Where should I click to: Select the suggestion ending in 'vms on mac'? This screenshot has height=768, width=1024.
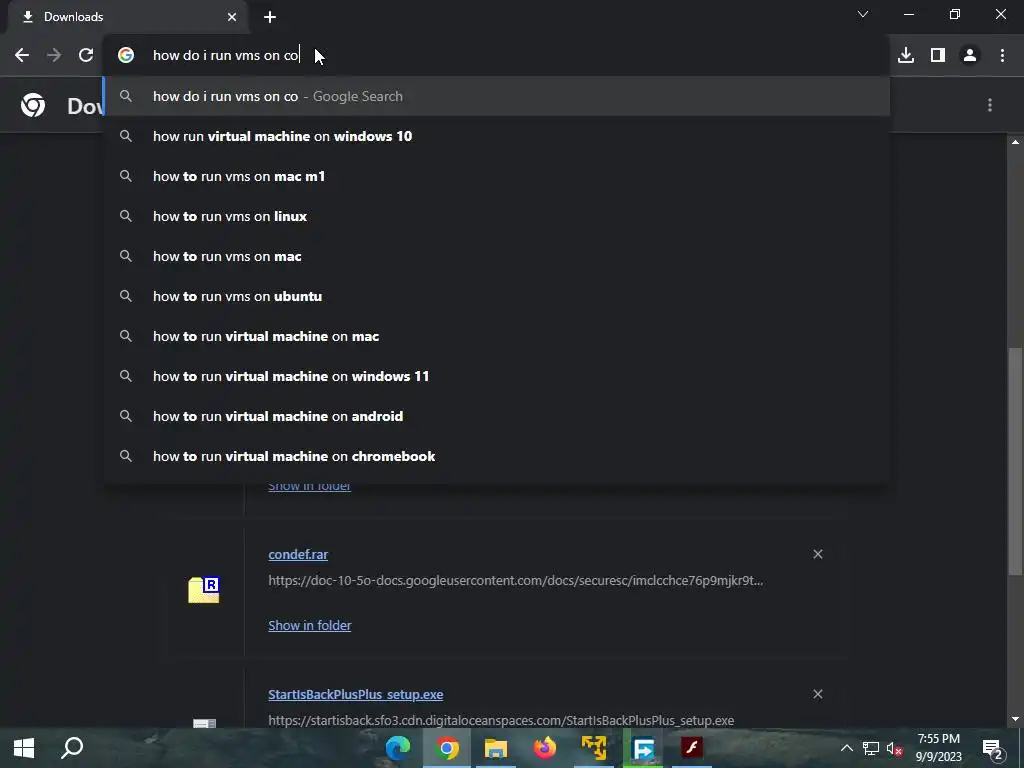click(x=496, y=256)
